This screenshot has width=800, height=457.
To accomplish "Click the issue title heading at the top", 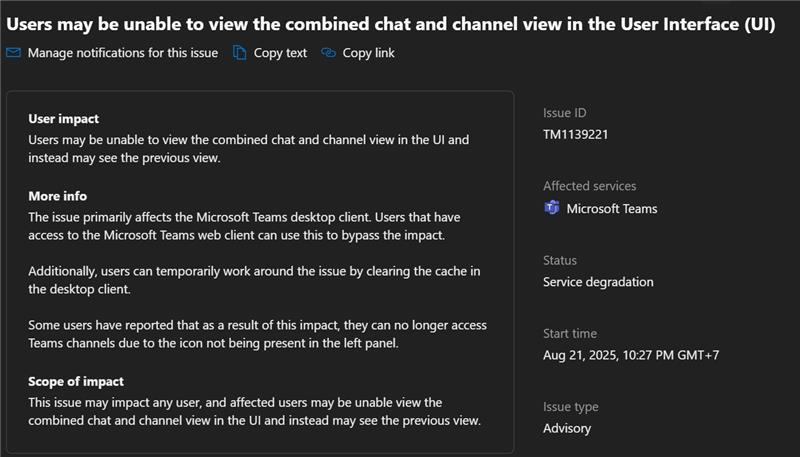I will click(x=391, y=22).
